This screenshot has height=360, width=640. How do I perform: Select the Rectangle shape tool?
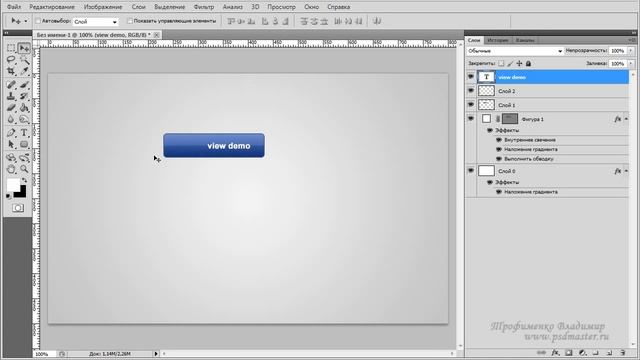pyautogui.click(x=24, y=144)
